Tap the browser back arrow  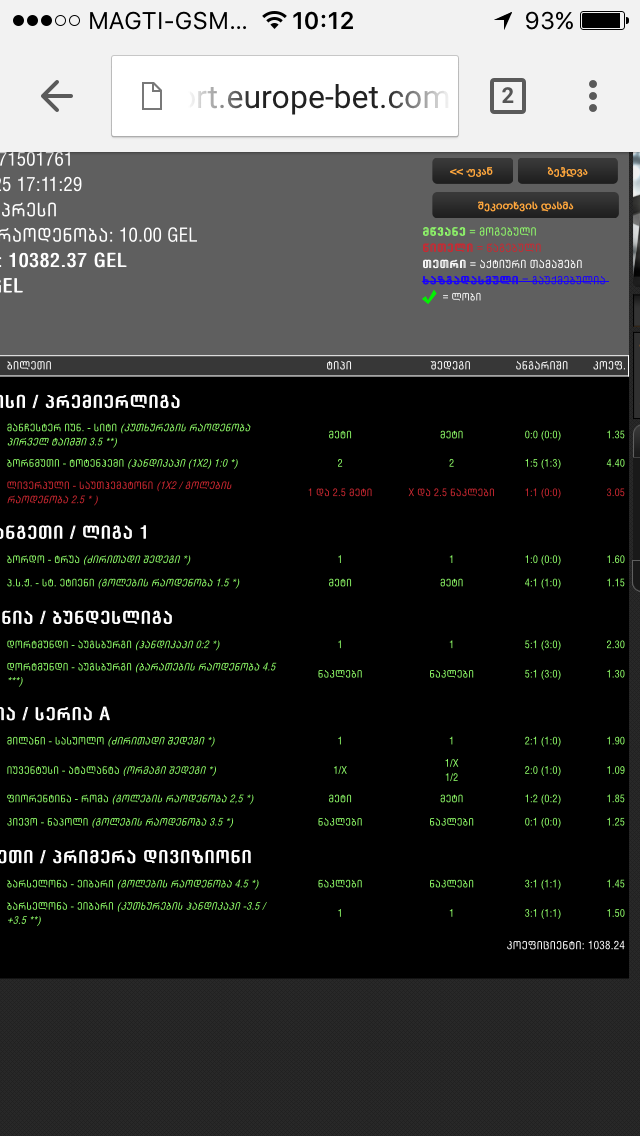(x=57, y=96)
